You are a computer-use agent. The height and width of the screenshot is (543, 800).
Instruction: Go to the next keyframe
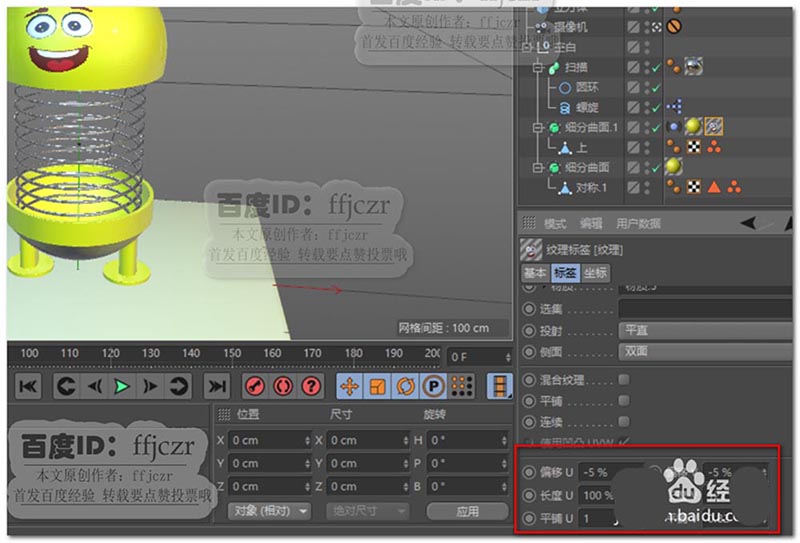point(179,386)
